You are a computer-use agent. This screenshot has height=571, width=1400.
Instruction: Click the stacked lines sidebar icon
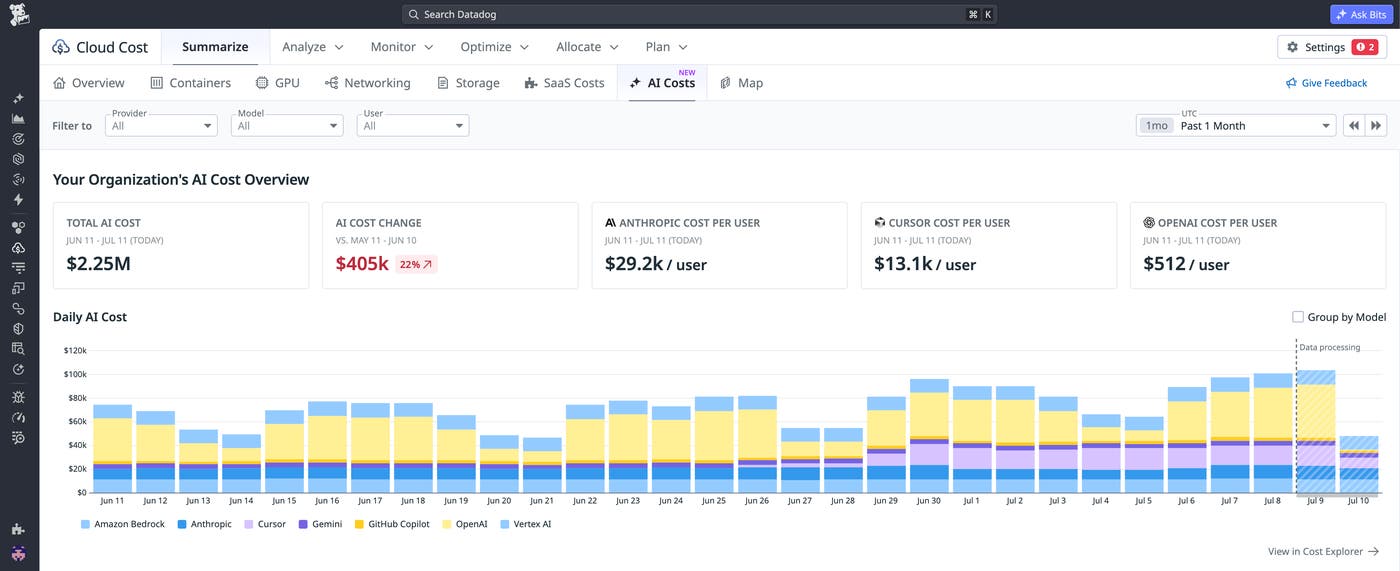point(18,268)
